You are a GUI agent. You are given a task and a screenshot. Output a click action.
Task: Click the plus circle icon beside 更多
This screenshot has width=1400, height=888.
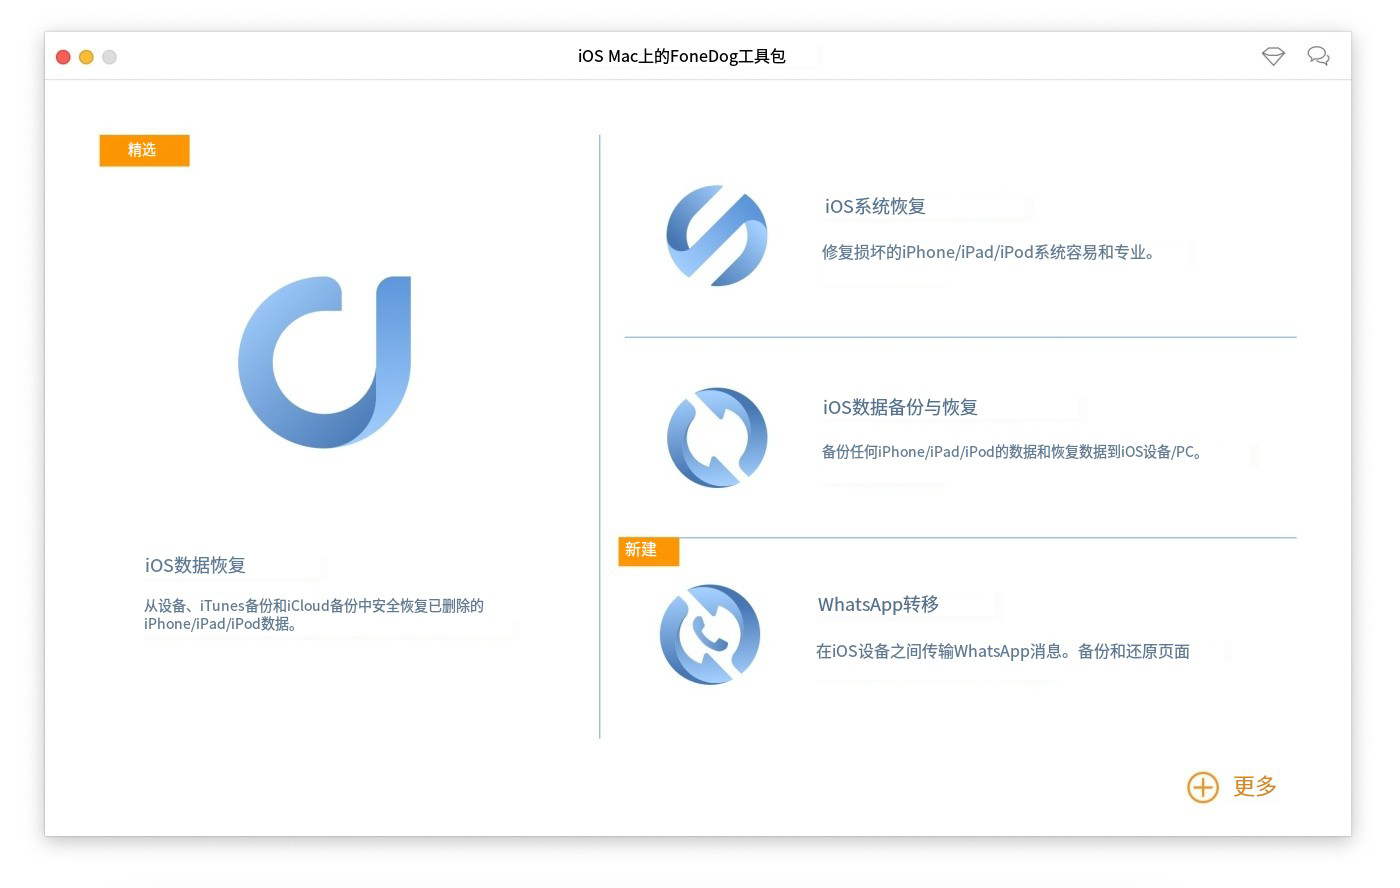coord(1203,787)
